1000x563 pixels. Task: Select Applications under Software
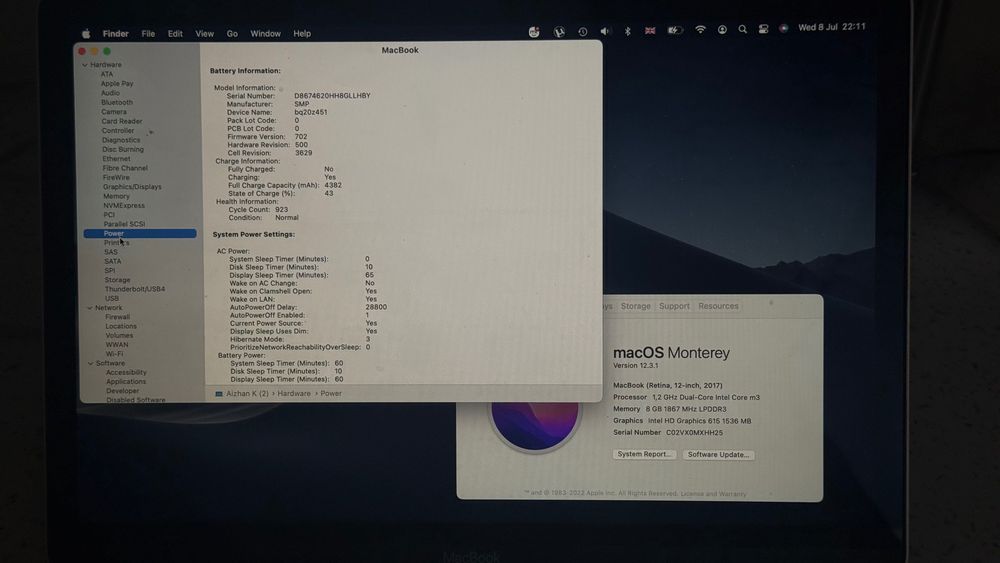[126, 382]
